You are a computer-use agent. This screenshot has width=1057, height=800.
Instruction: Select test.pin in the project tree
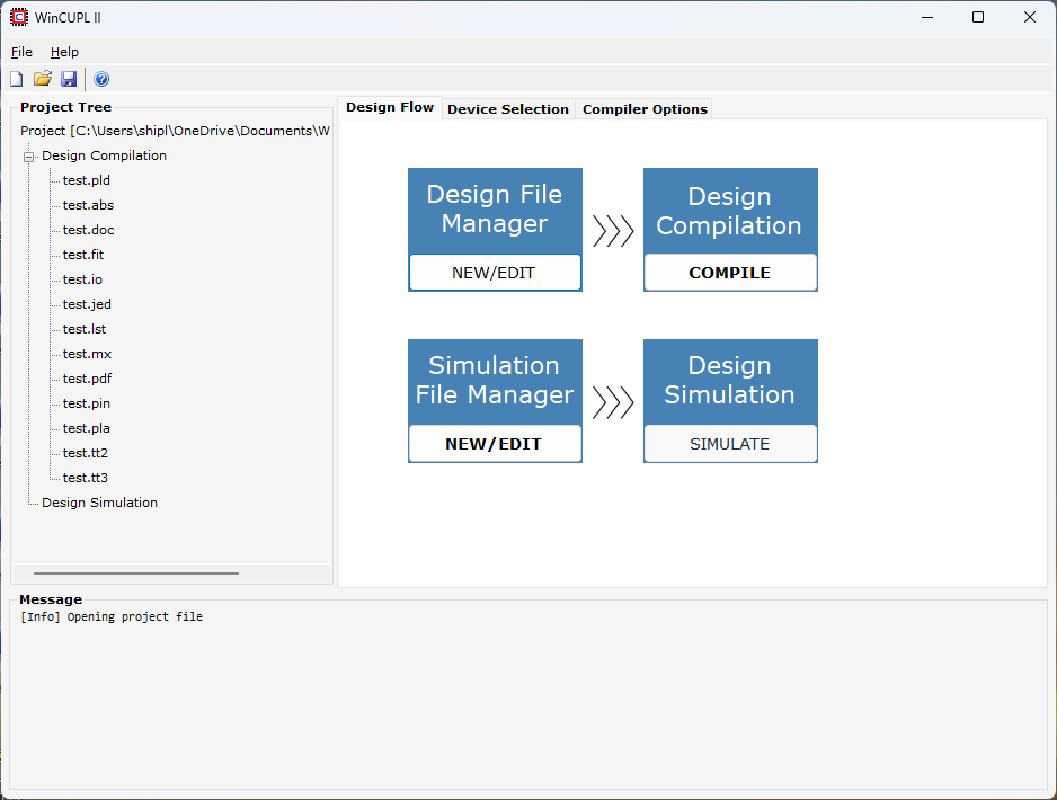click(x=86, y=404)
